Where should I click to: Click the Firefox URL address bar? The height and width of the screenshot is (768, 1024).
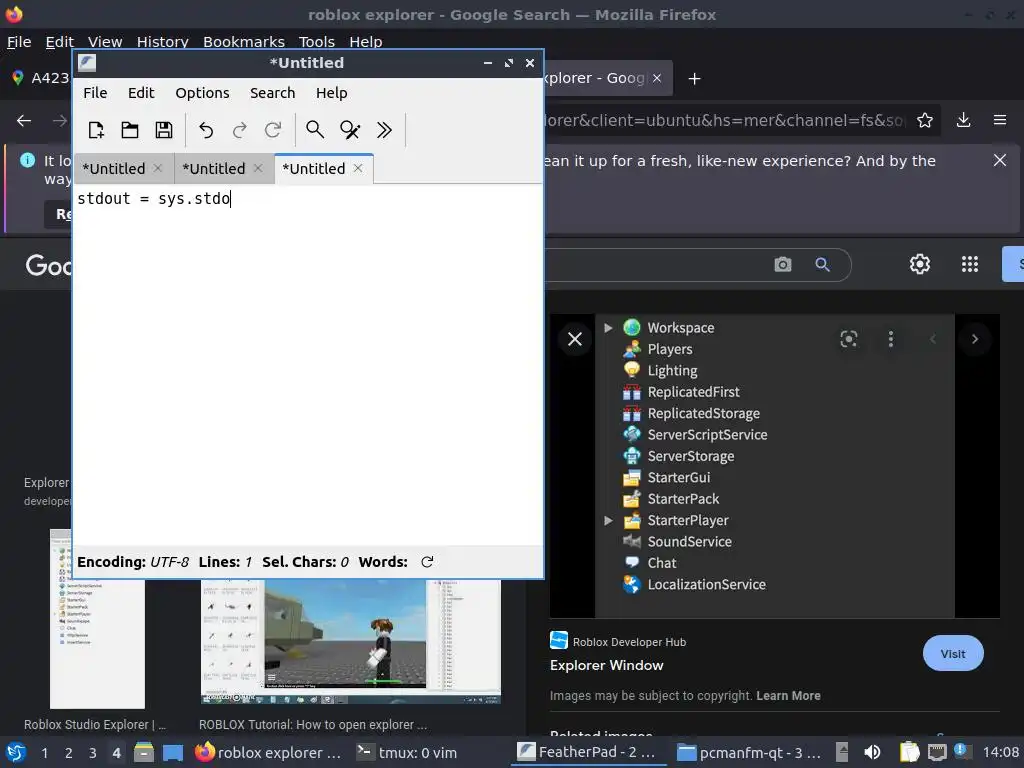tap(725, 120)
